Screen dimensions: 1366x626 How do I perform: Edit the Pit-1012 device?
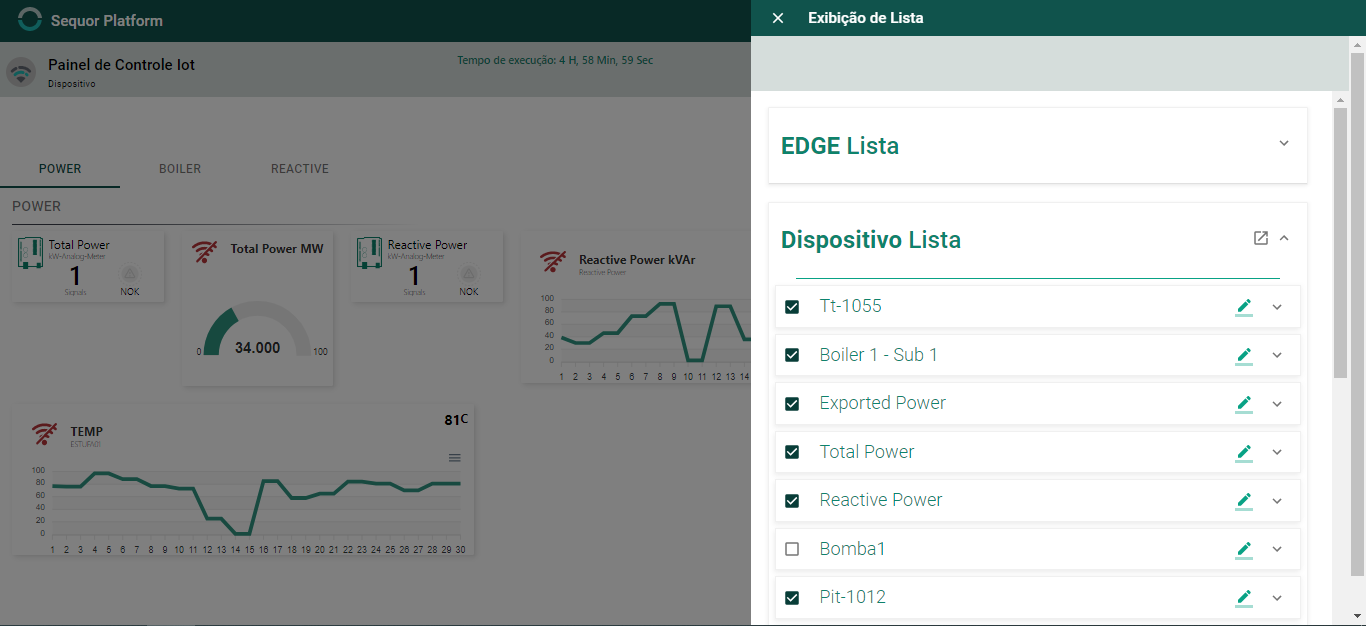point(1244,598)
